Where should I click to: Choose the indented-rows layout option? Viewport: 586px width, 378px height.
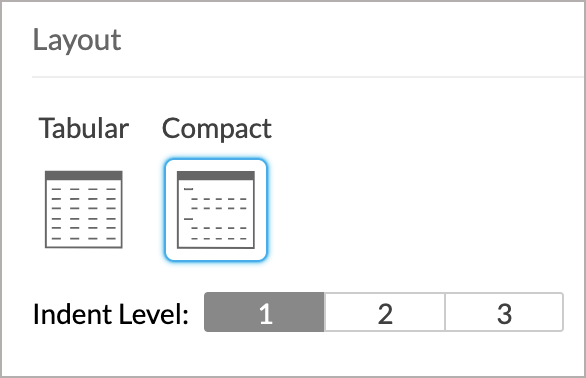tap(216, 210)
